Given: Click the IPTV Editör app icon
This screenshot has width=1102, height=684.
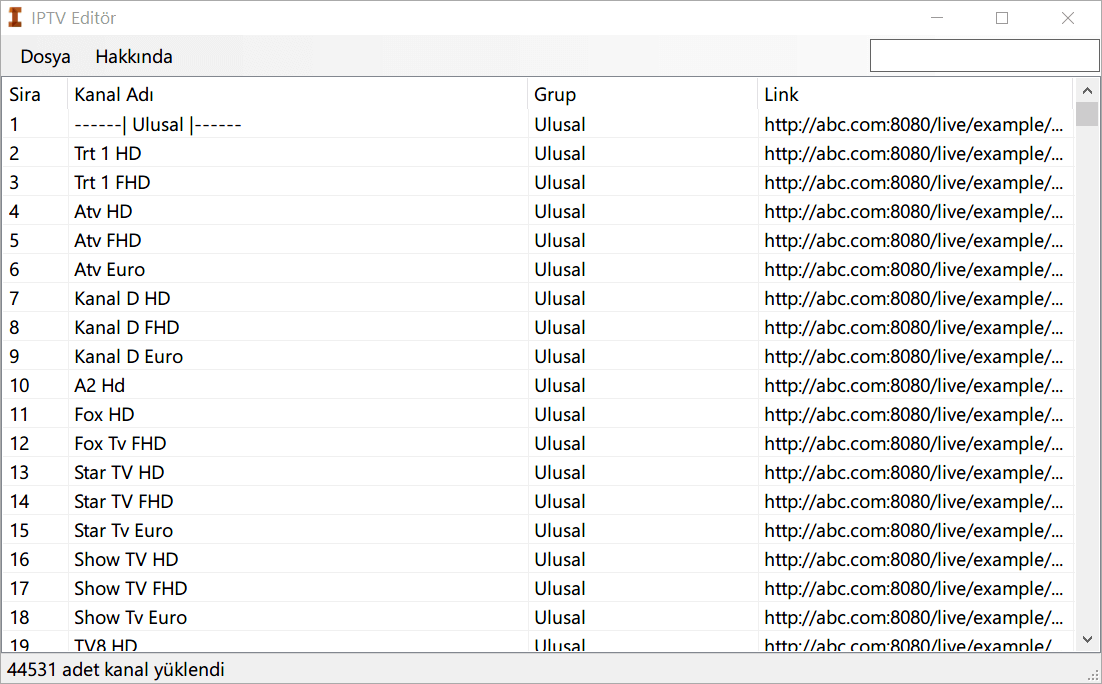Looking at the screenshot, I should coord(15,18).
